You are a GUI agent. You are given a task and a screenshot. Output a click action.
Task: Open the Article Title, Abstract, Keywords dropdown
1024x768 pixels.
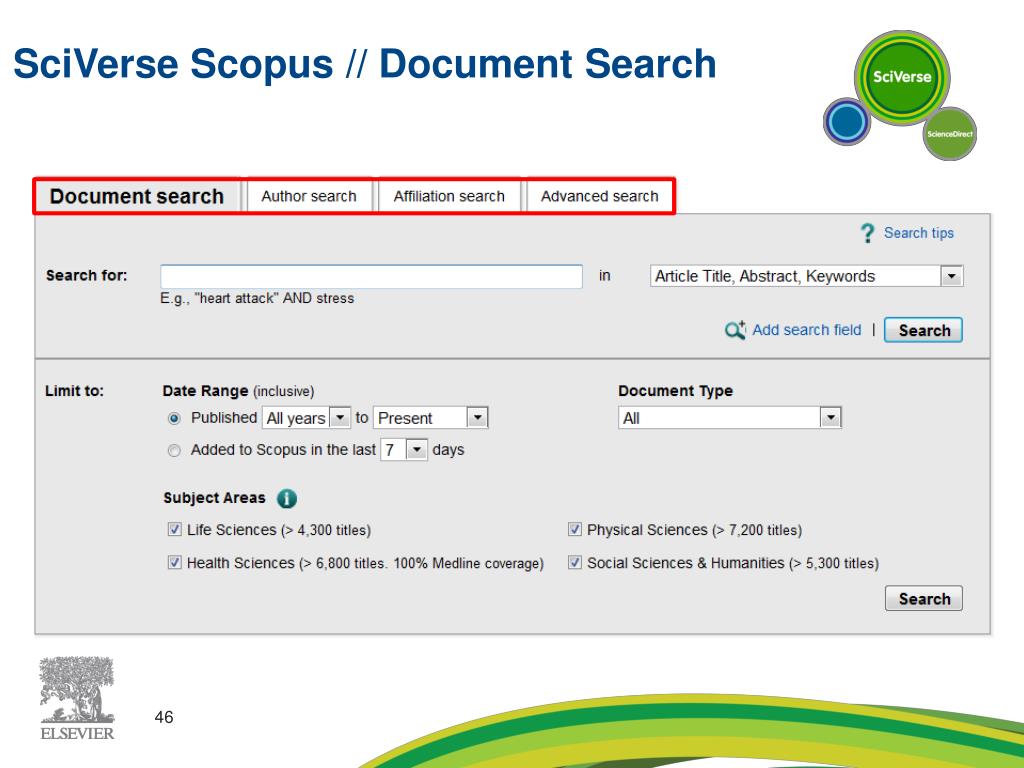tap(807, 276)
